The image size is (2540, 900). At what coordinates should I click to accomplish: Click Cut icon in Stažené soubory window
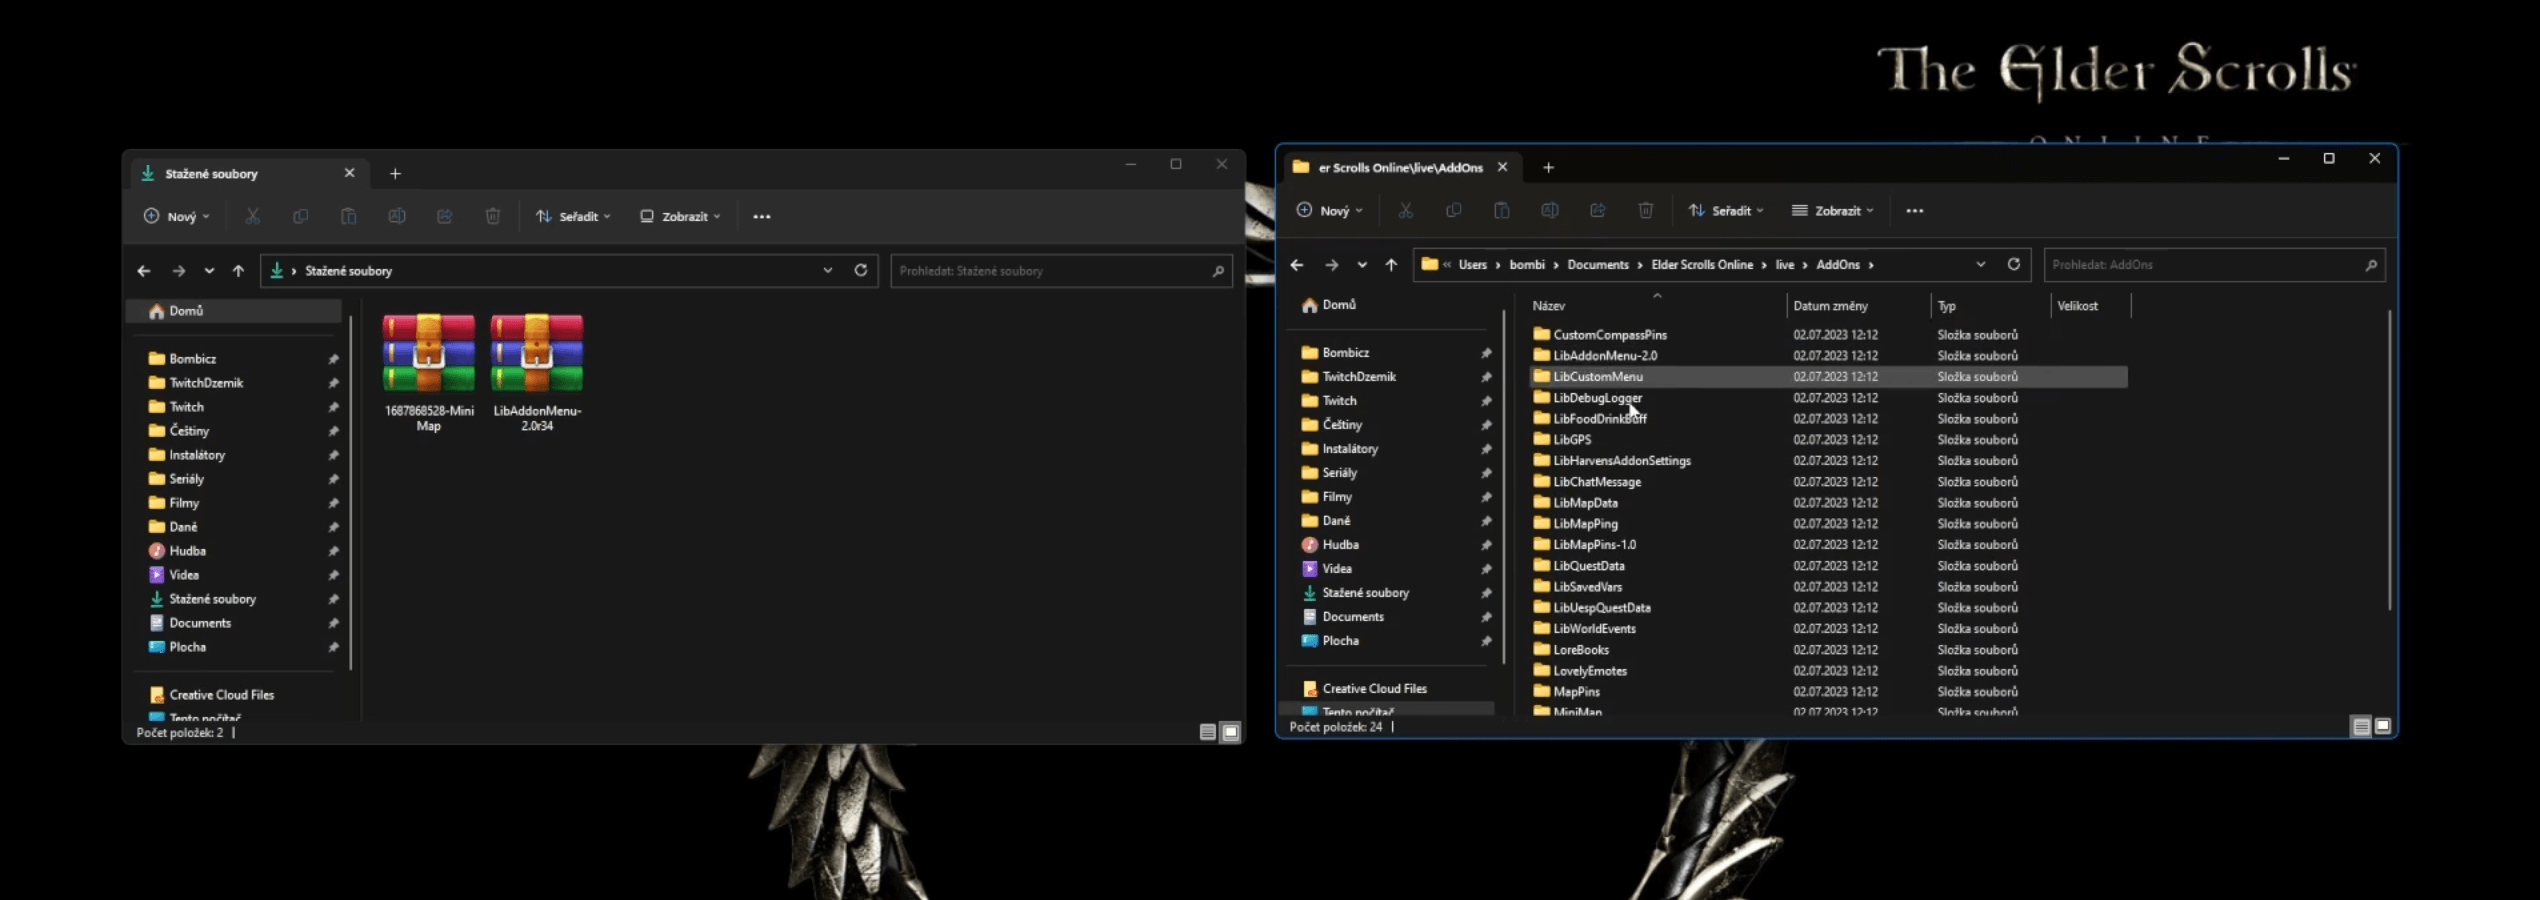tap(253, 216)
